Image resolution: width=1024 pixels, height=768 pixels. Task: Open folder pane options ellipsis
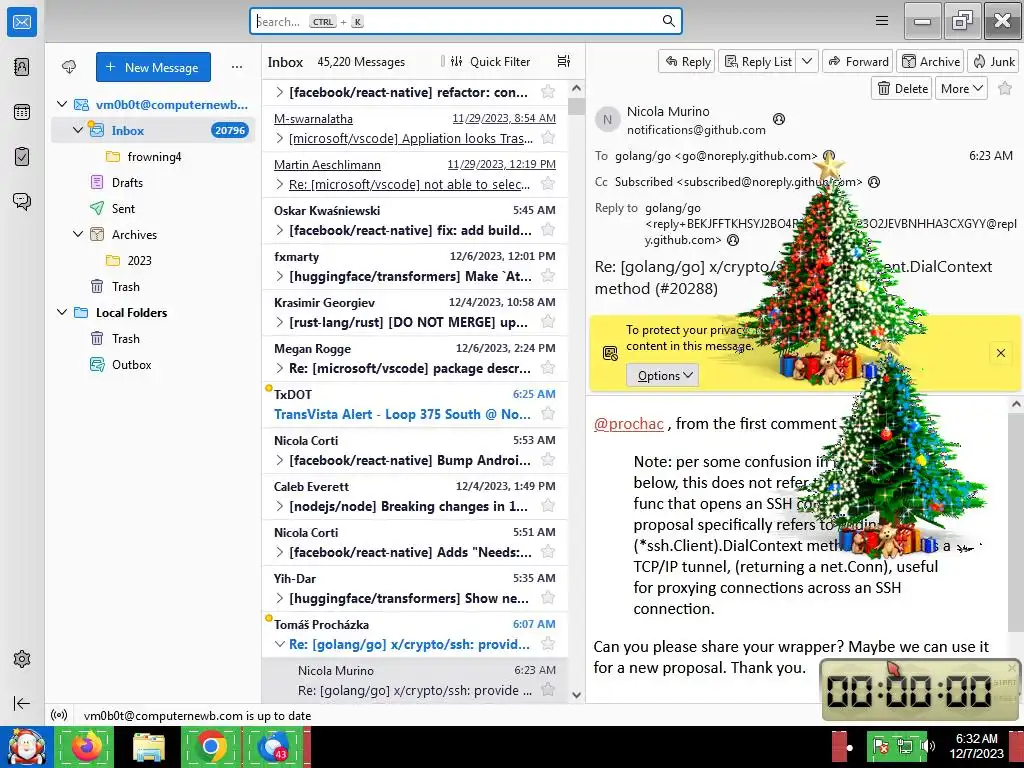236,67
